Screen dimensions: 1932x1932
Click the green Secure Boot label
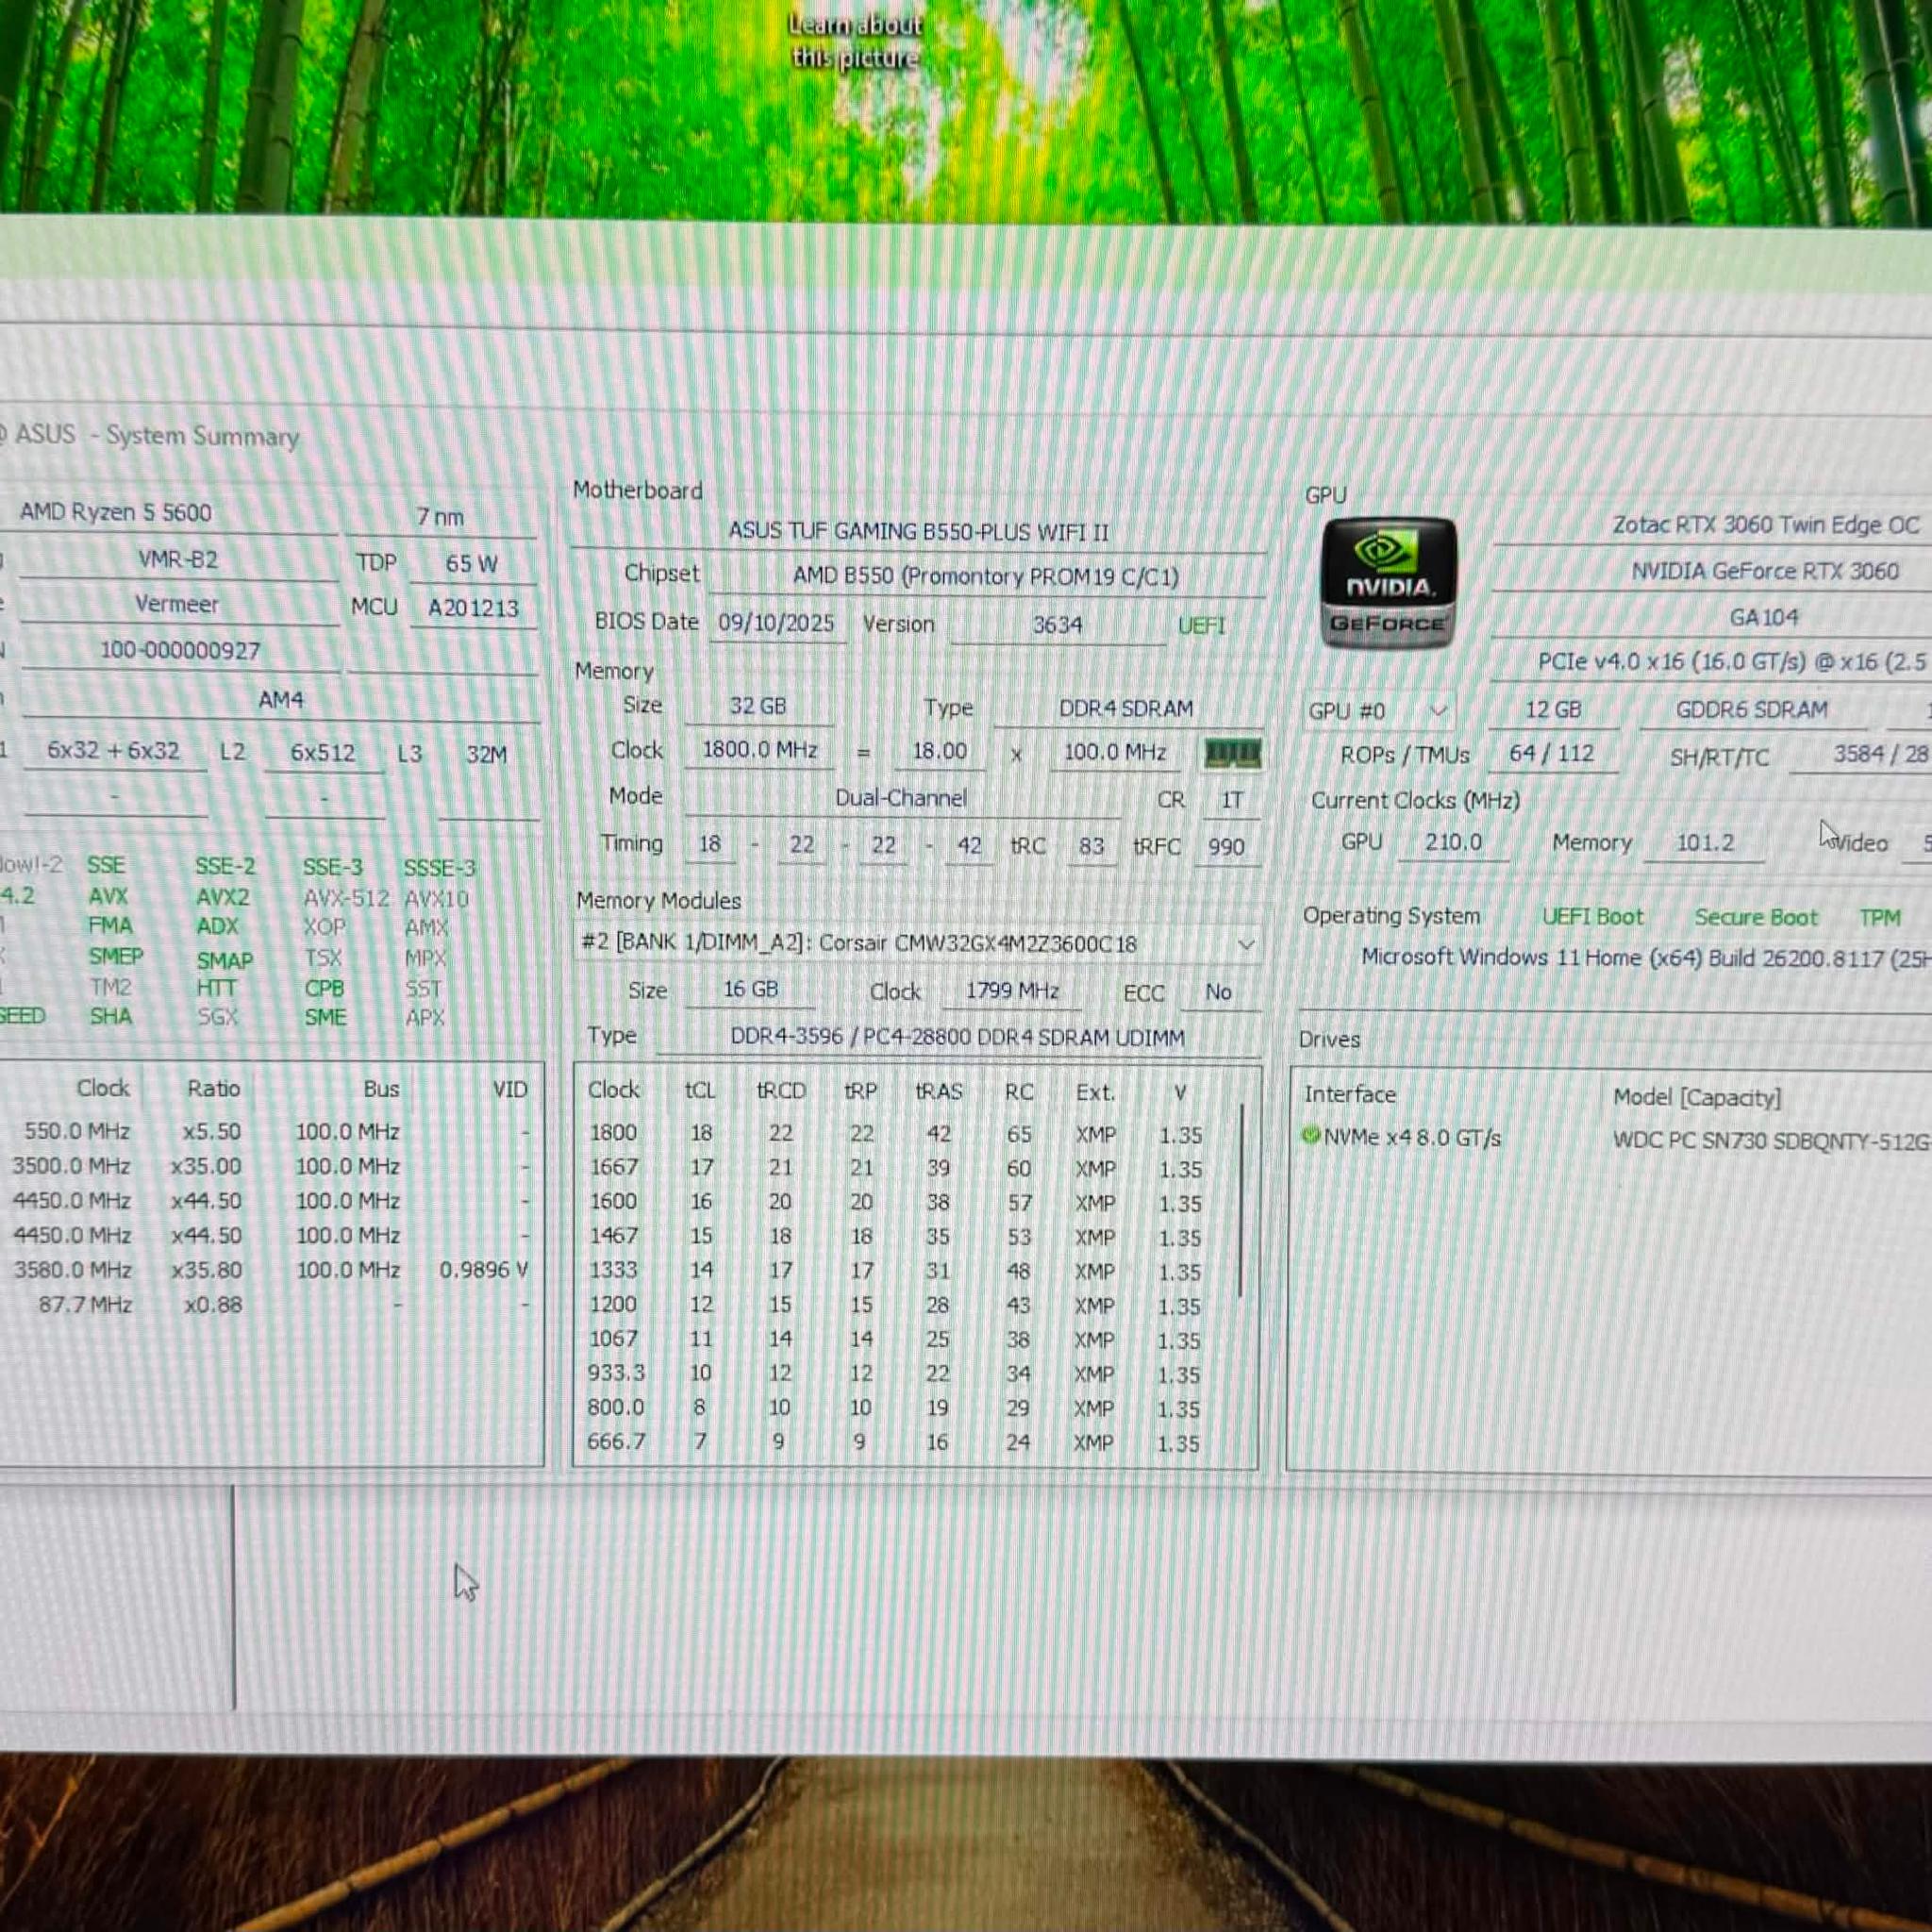[1755, 918]
